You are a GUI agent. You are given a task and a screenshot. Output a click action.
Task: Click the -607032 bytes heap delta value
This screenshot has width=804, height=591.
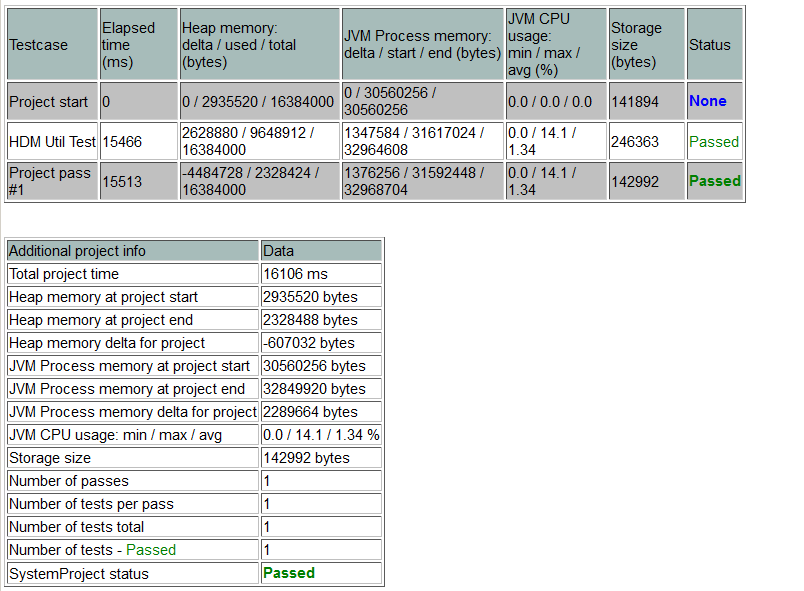point(308,343)
